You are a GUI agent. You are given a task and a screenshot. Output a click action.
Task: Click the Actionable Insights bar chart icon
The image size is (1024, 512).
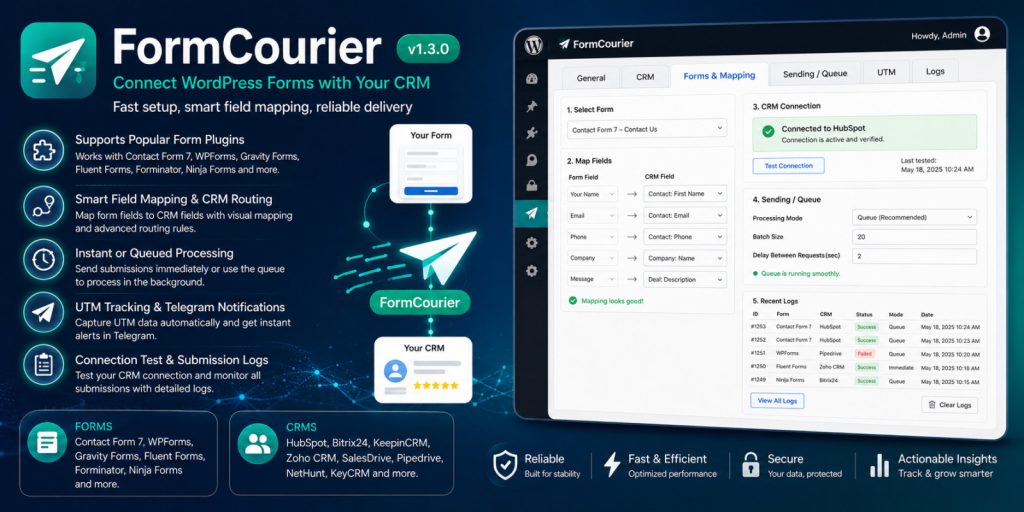click(x=880, y=465)
